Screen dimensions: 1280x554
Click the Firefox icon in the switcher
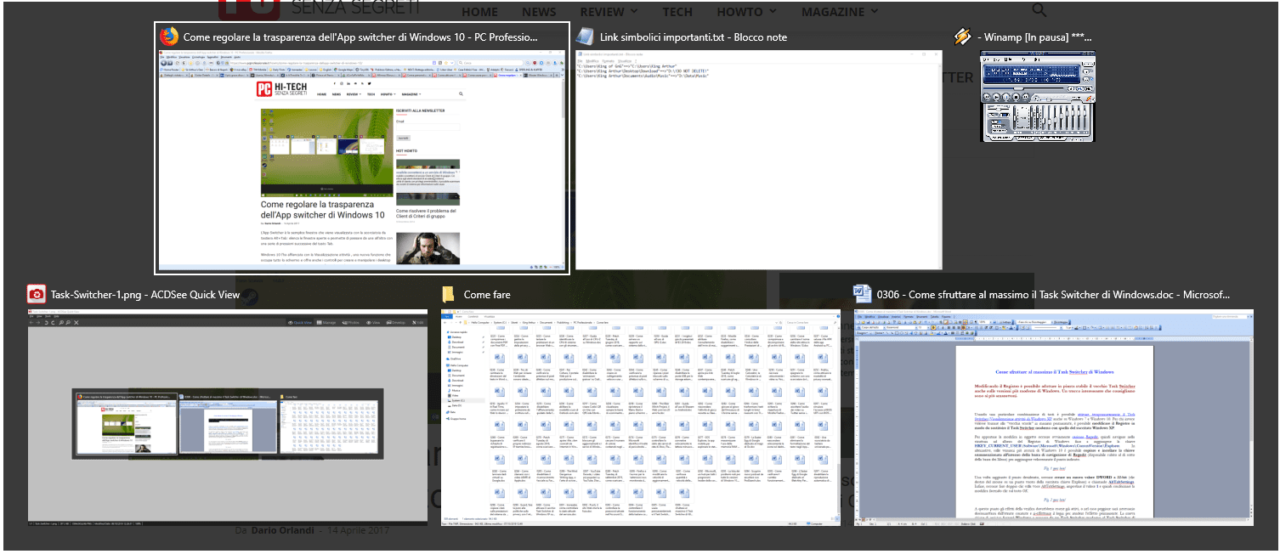[x=169, y=37]
